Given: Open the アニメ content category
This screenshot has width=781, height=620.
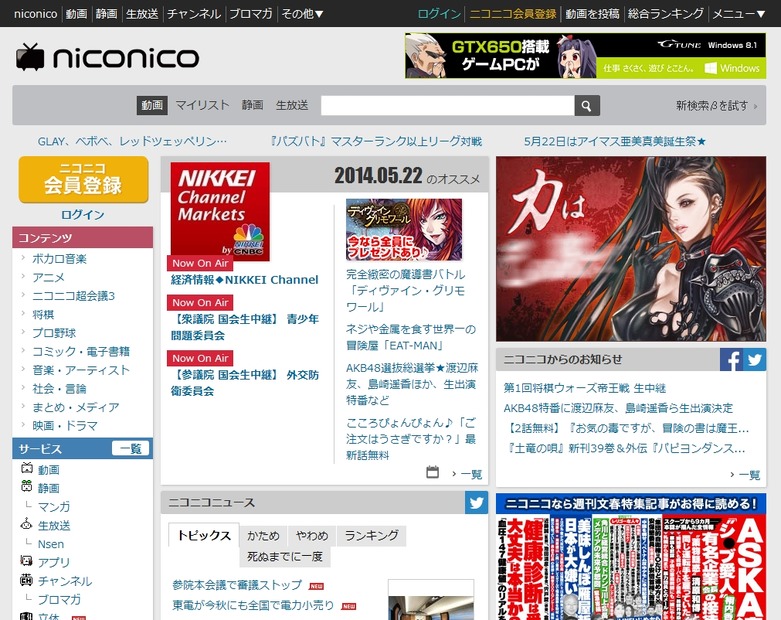Looking at the screenshot, I should (48, 277).
